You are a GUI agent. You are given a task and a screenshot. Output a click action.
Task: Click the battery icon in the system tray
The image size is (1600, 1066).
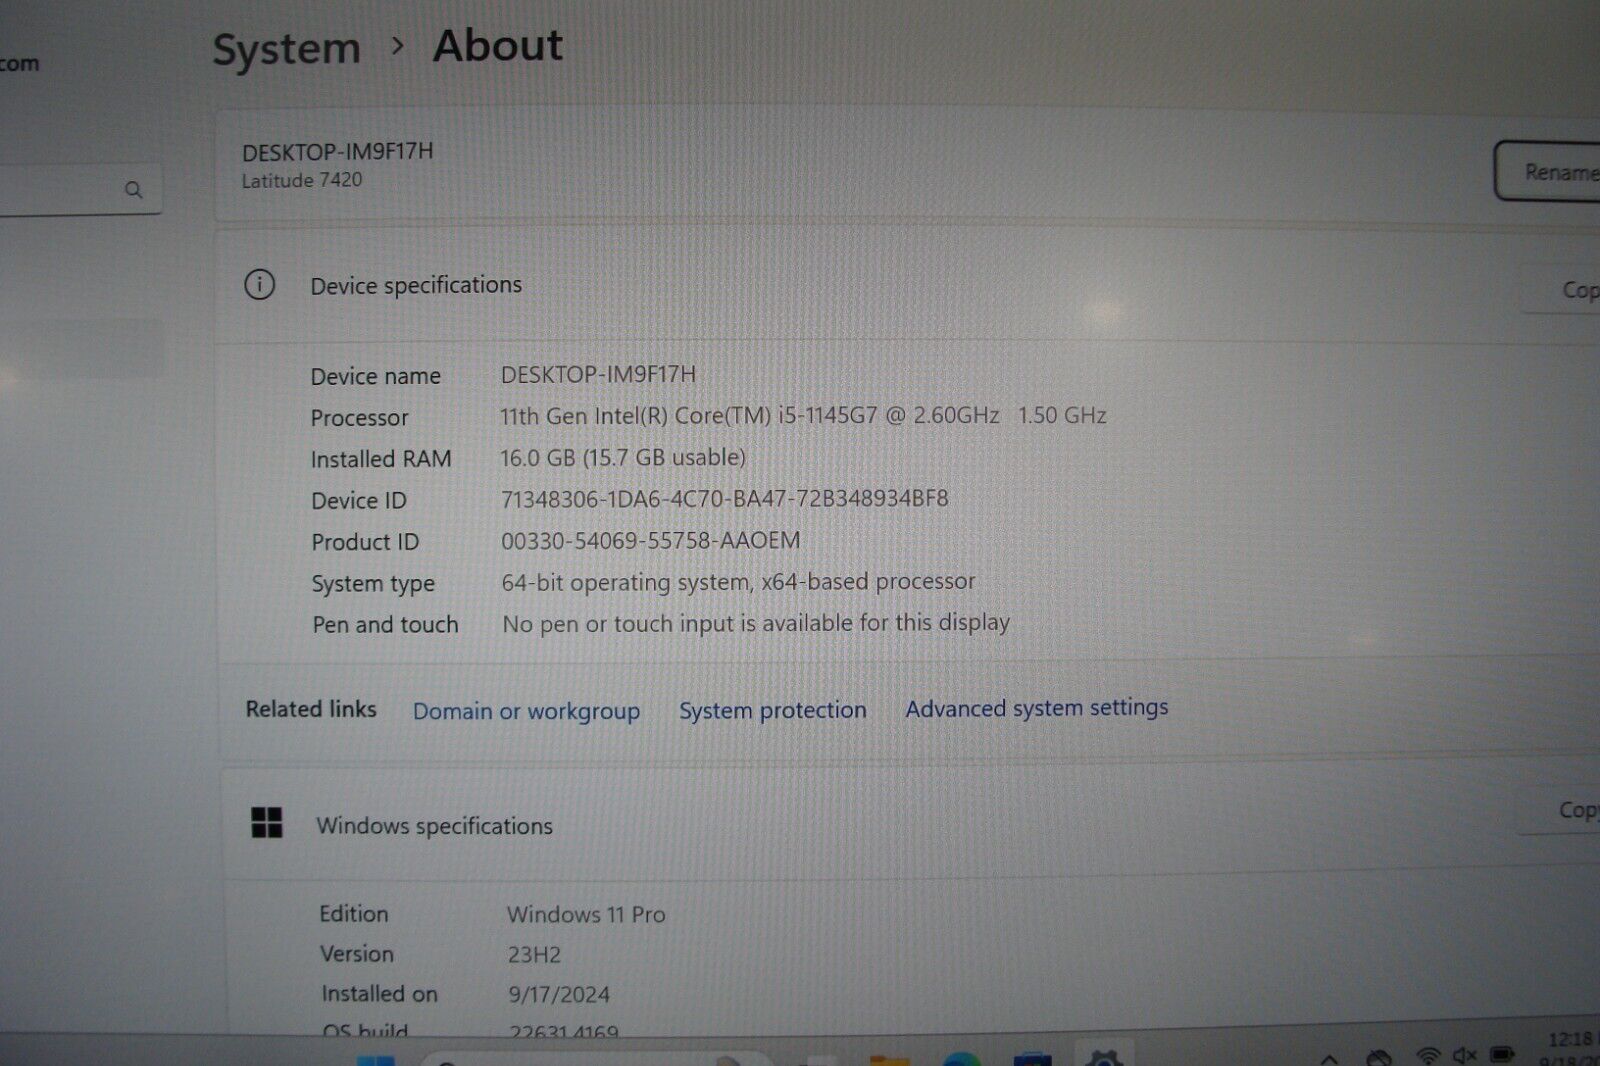[1502, 1054]
